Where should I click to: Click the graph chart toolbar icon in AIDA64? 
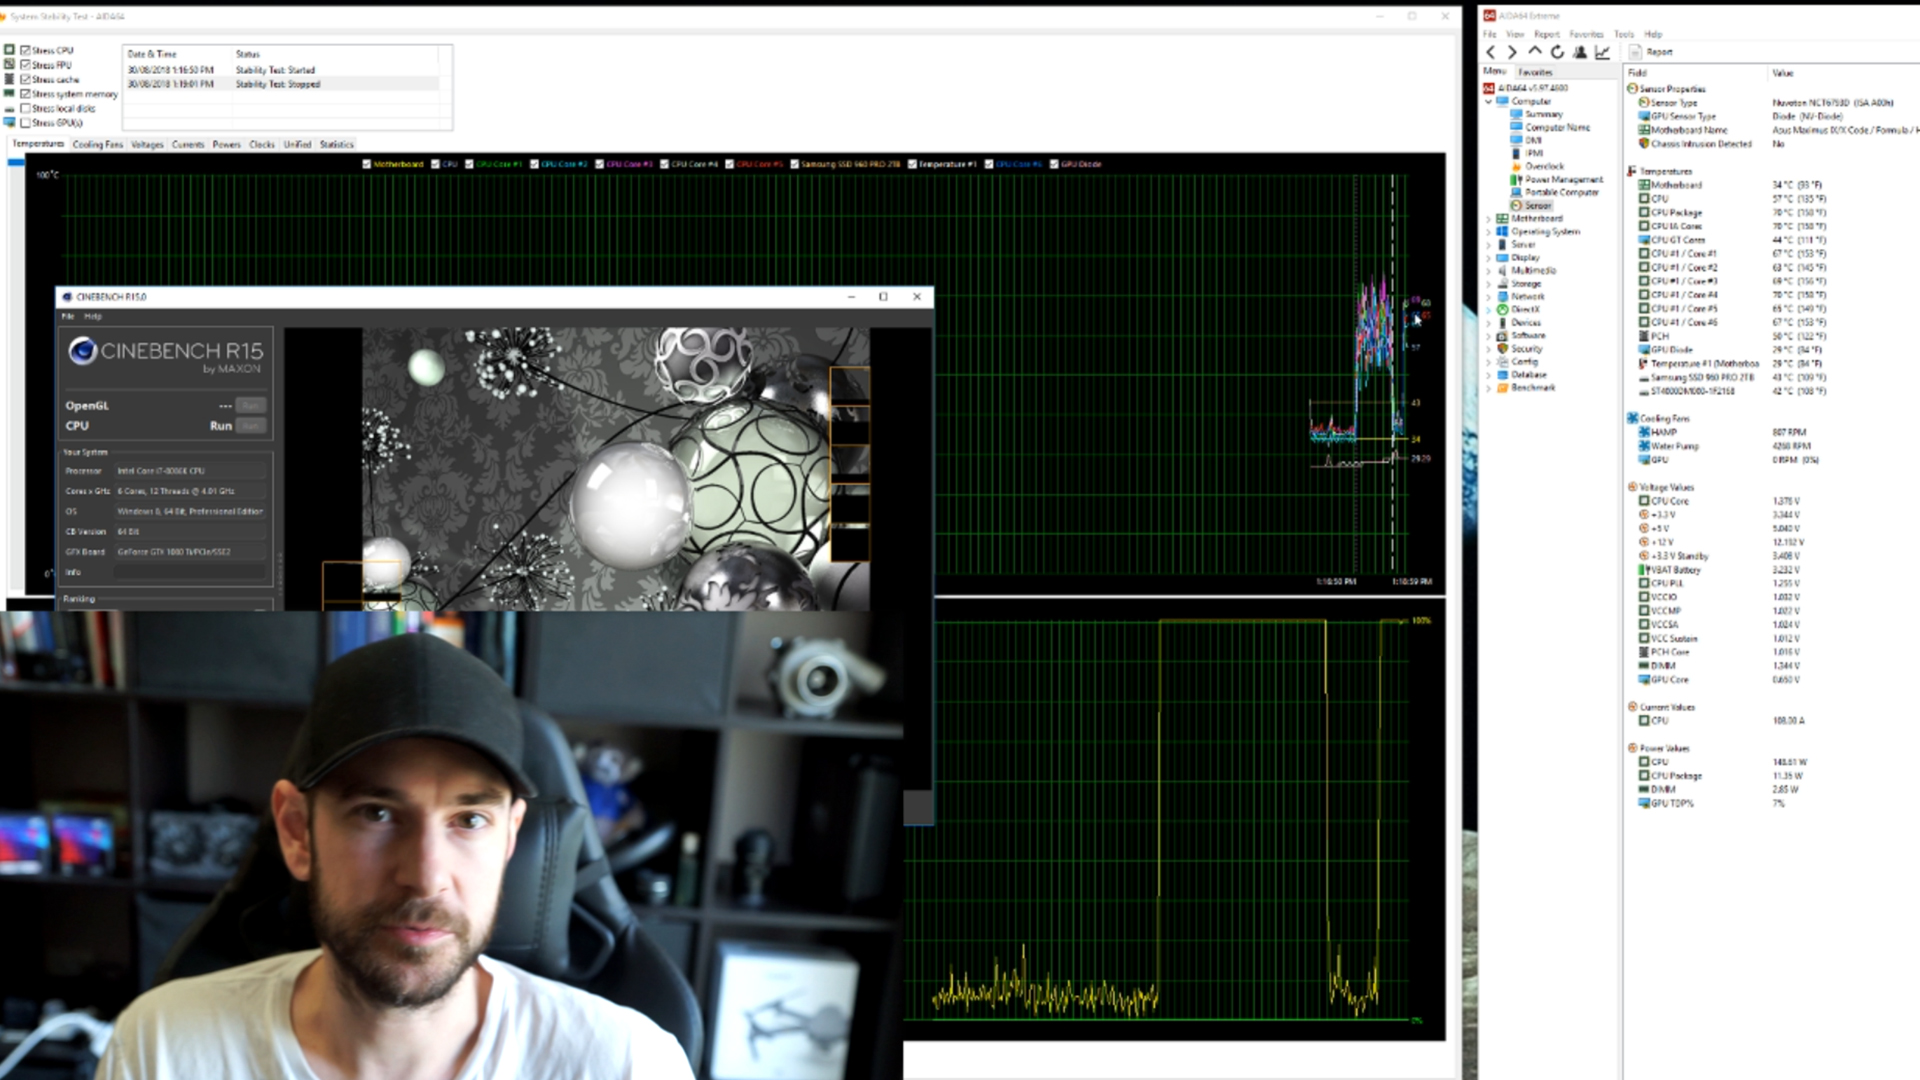click(x=1602, y=52)
